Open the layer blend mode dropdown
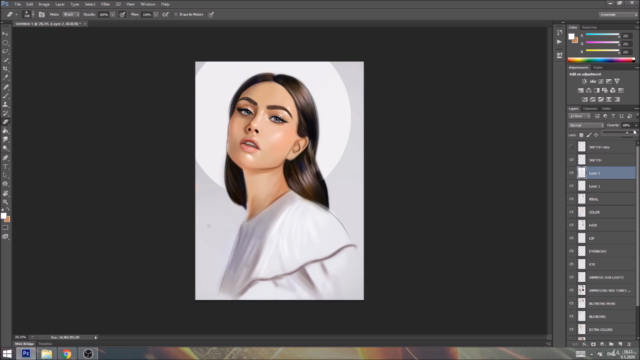 point(586,125)
